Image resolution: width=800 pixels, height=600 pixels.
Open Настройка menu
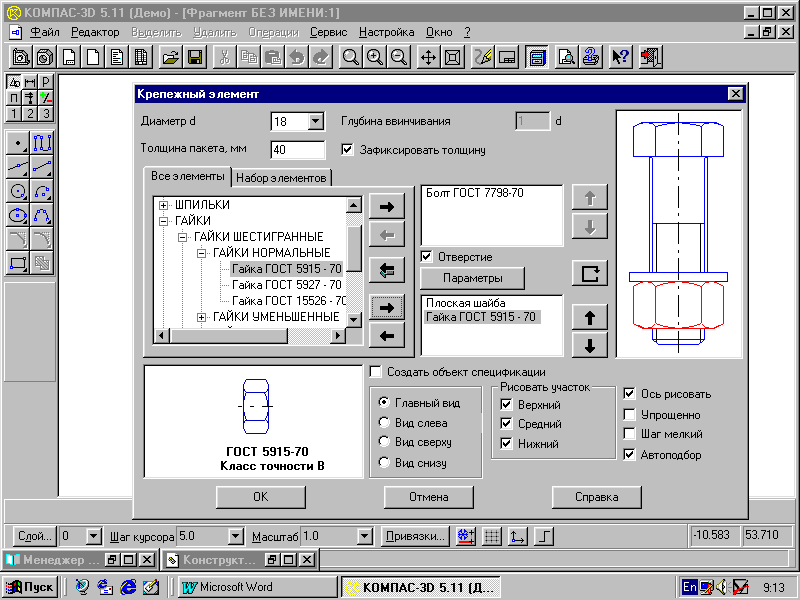point(386,32)
